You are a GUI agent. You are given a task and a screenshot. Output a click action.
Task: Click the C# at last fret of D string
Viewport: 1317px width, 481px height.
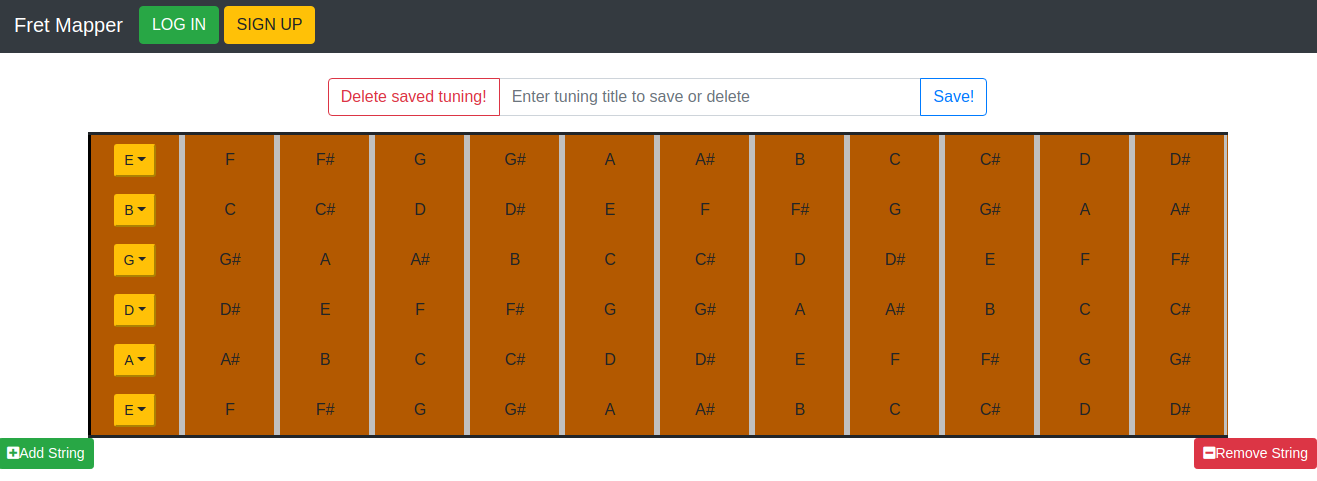tap(1180, 309)
